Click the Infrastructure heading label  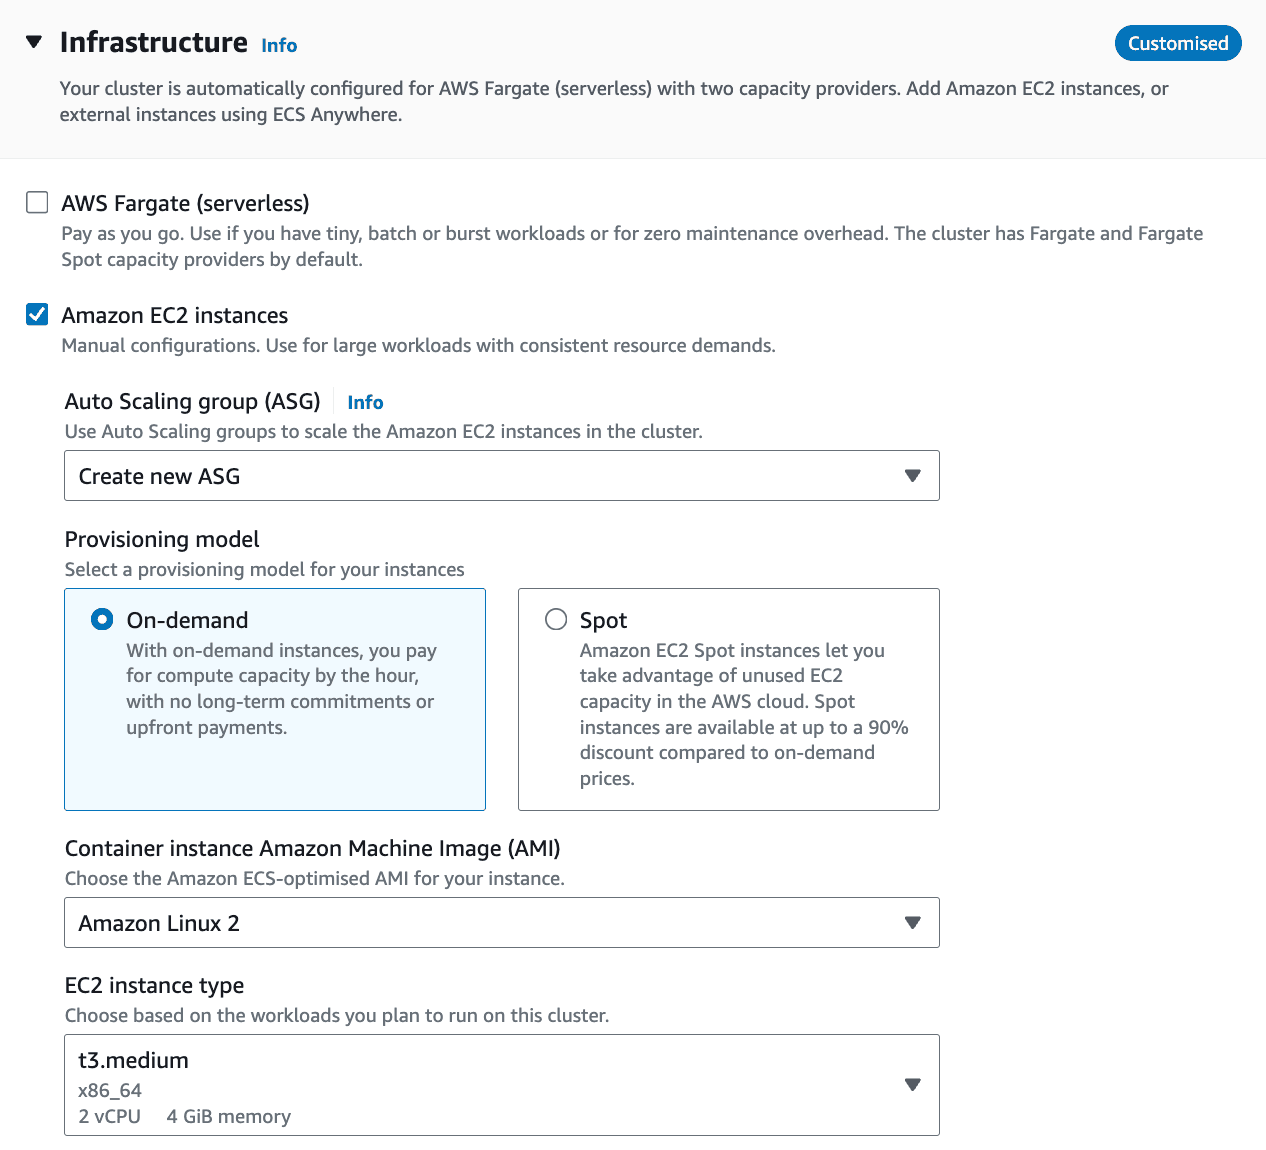[x=154, y=42]
